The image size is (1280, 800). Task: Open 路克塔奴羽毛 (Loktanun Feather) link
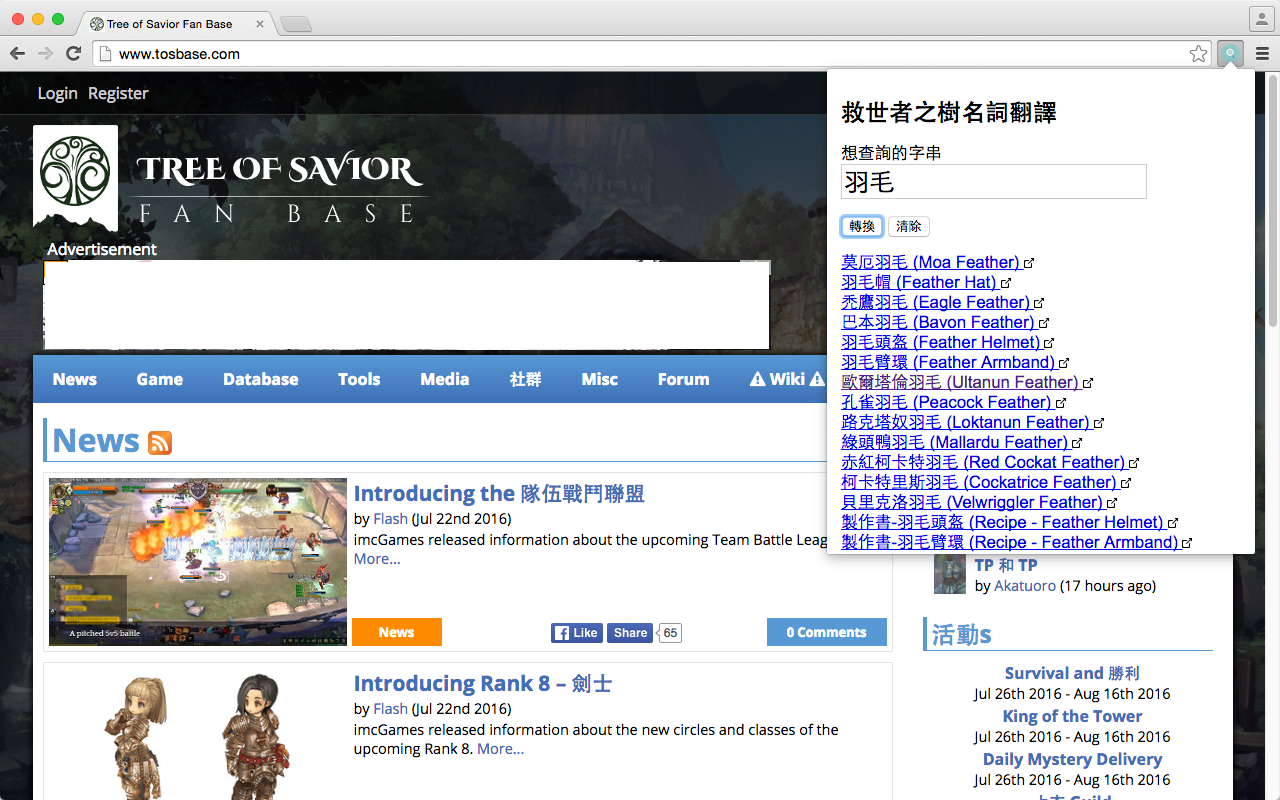965,422
